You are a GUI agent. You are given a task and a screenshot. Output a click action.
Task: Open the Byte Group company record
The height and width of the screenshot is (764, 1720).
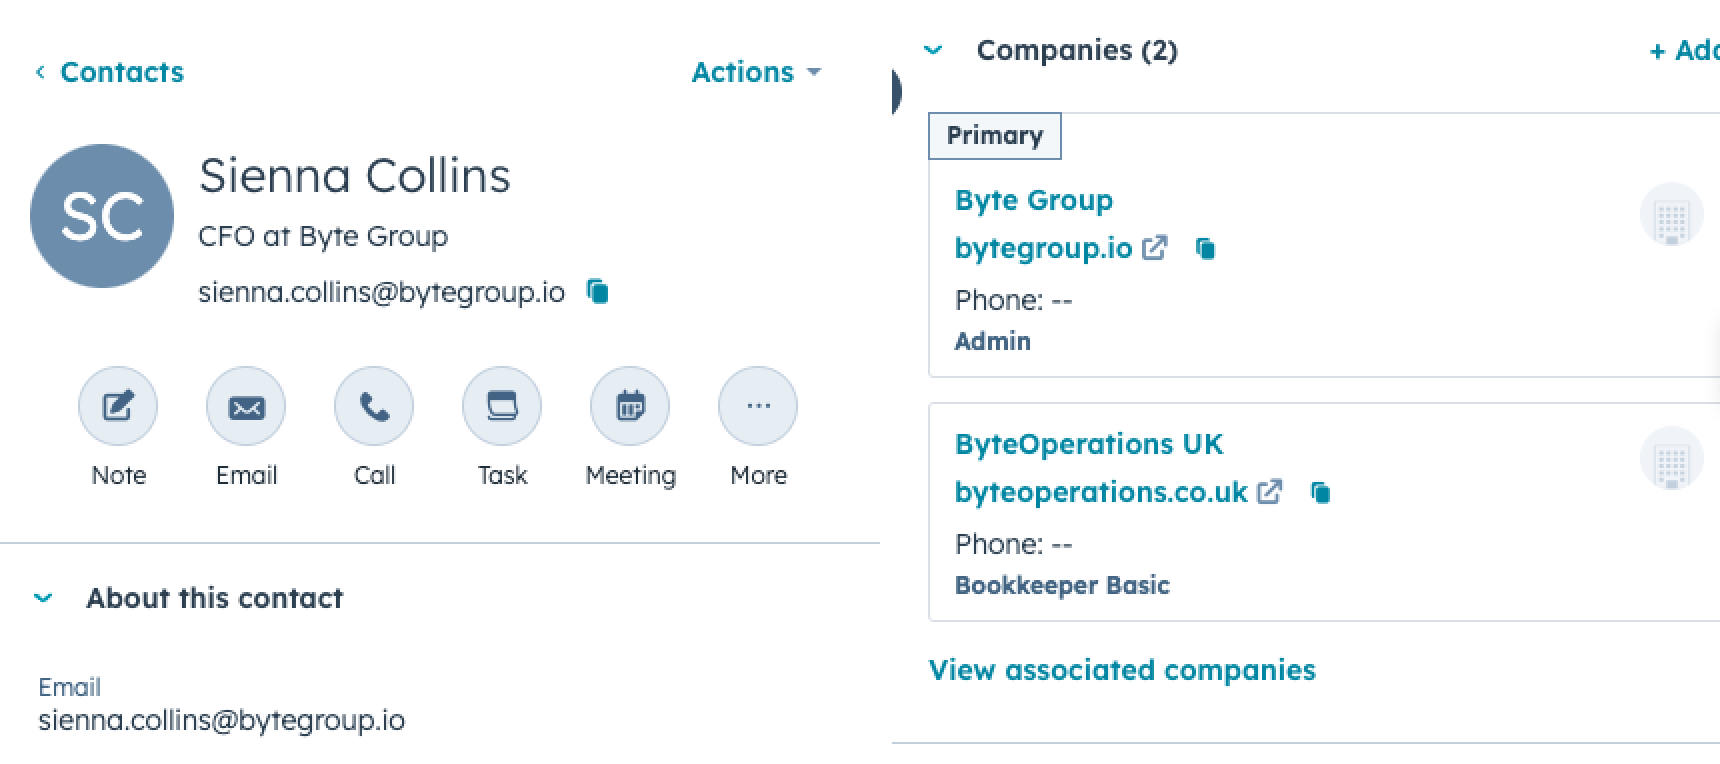pyautogui.click(x=1033, y=200)
